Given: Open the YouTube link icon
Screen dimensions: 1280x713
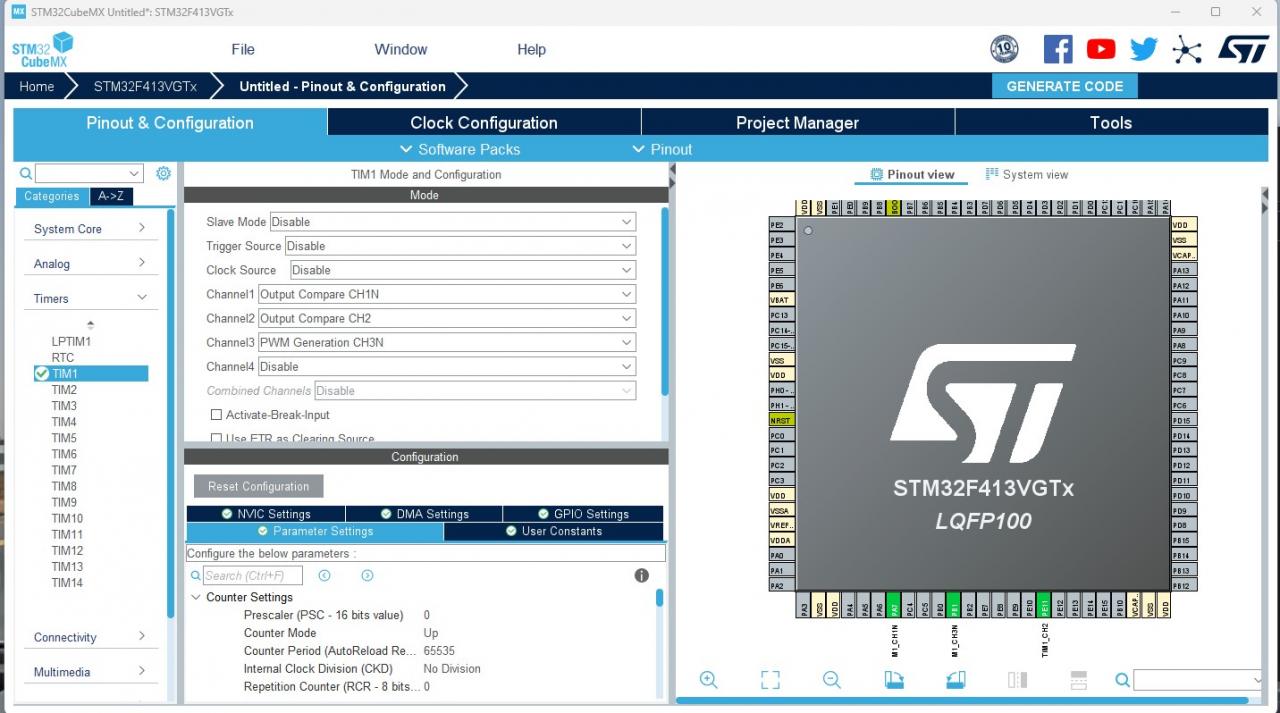Looking at the screenshot, I should [1101, 49].
